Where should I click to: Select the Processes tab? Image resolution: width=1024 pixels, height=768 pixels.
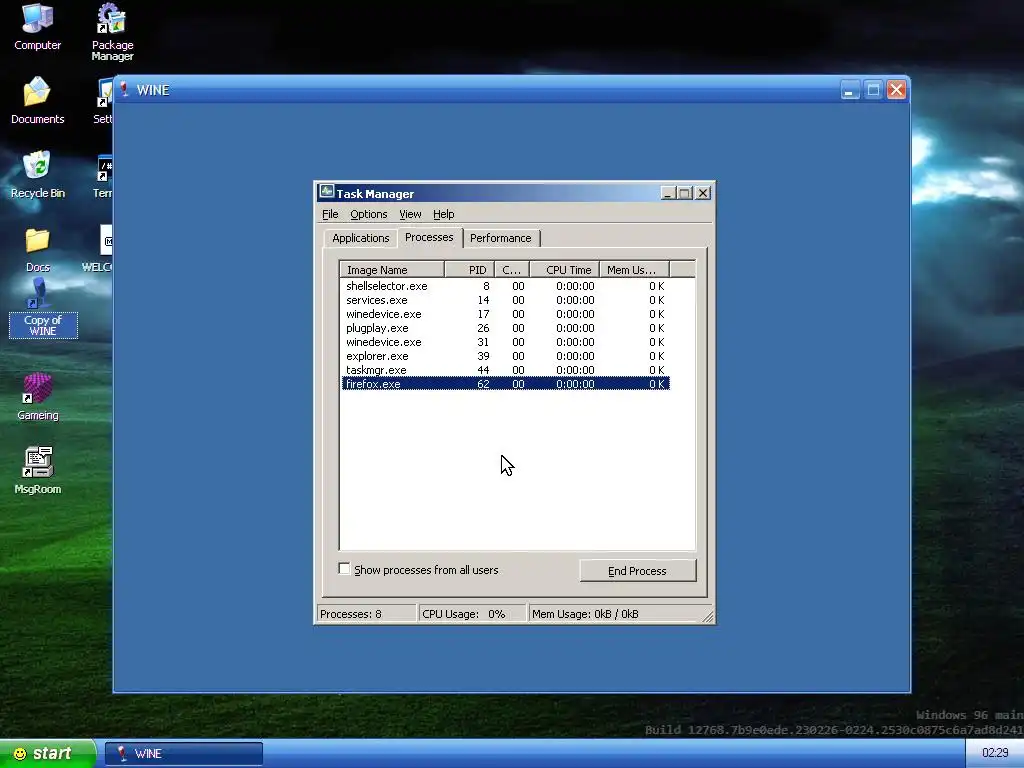coord(429,237)
